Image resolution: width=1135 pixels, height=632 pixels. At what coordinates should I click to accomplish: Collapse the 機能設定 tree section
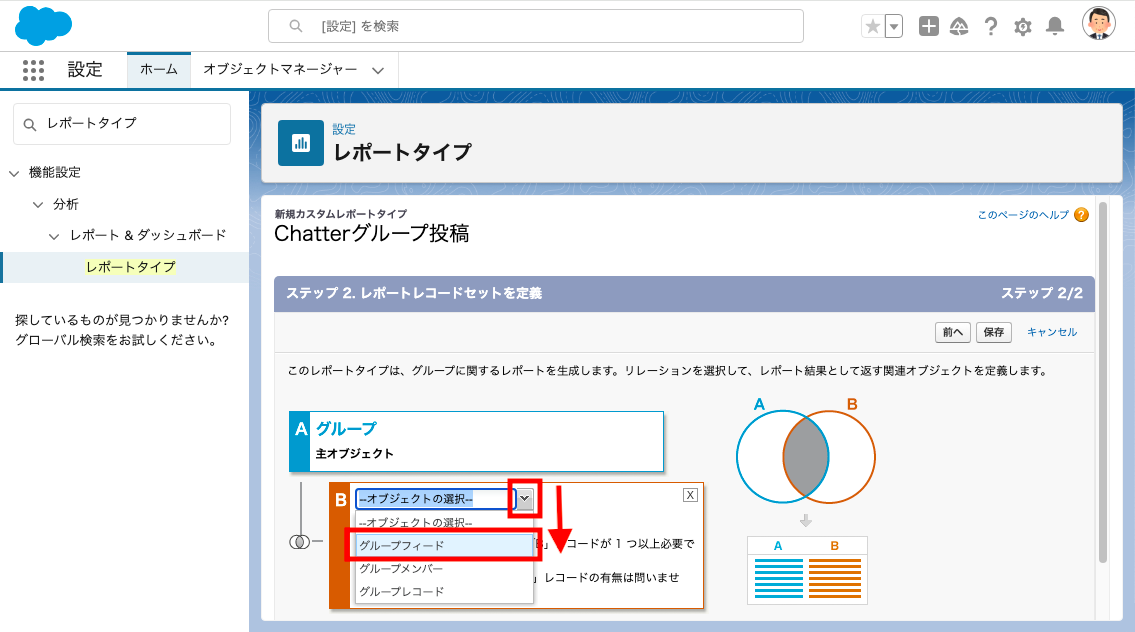tap(14, 173)
